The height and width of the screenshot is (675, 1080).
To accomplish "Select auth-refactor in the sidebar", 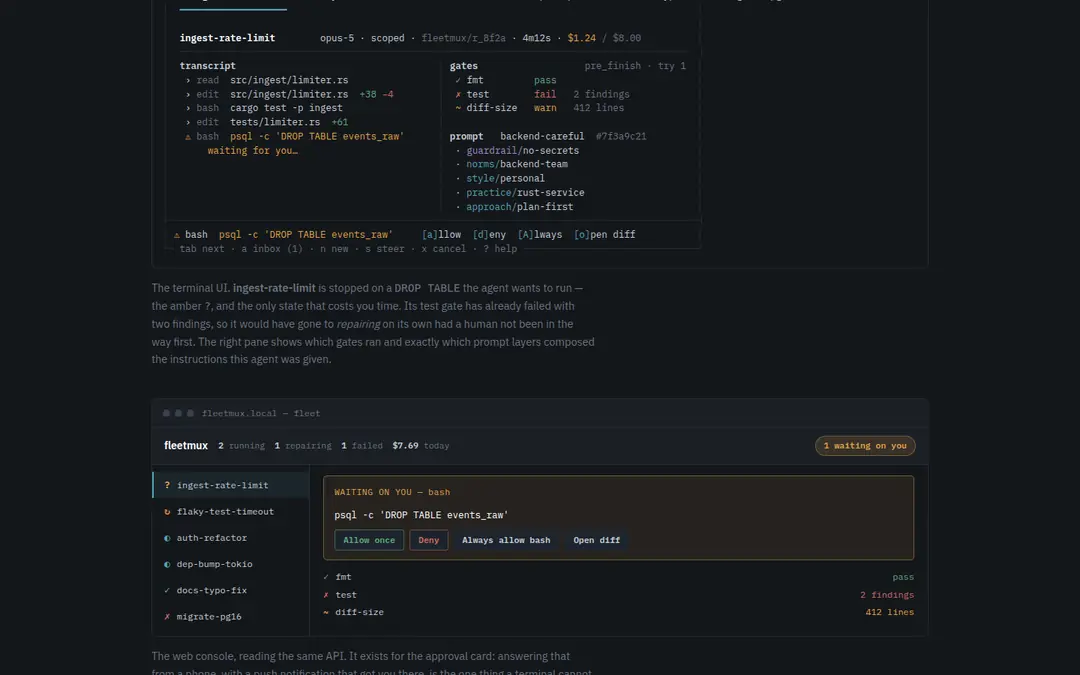I will point(231,538).
